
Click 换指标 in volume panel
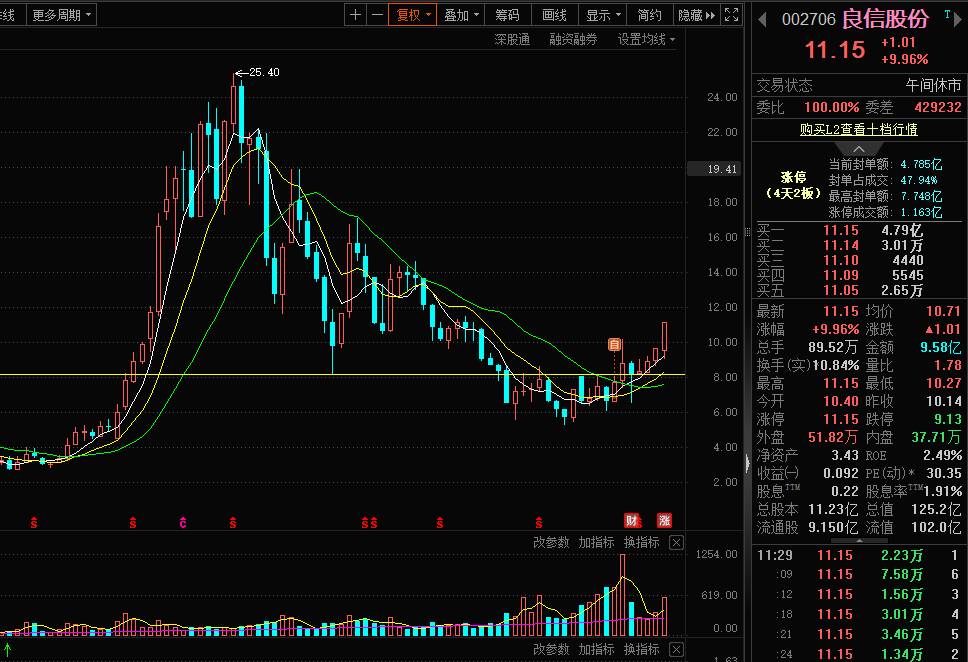coord(641,543)
